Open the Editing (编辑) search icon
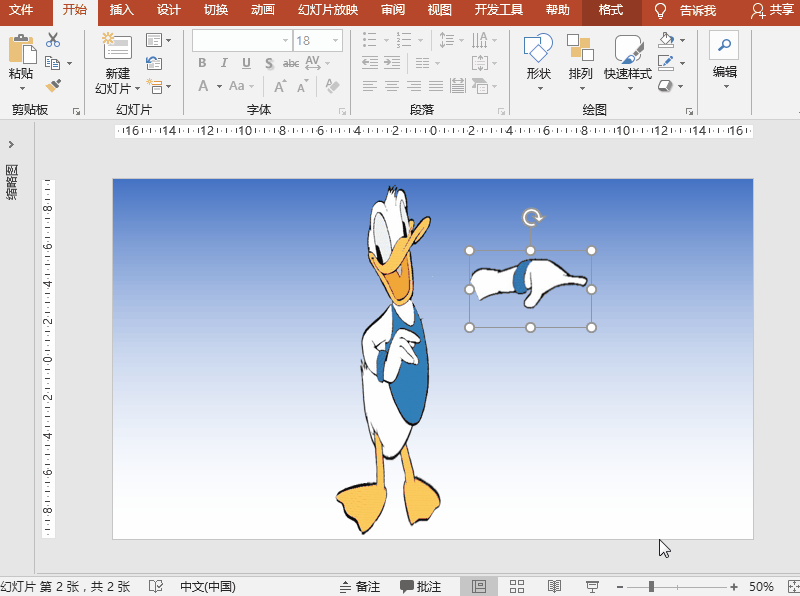 pos(724,45)
